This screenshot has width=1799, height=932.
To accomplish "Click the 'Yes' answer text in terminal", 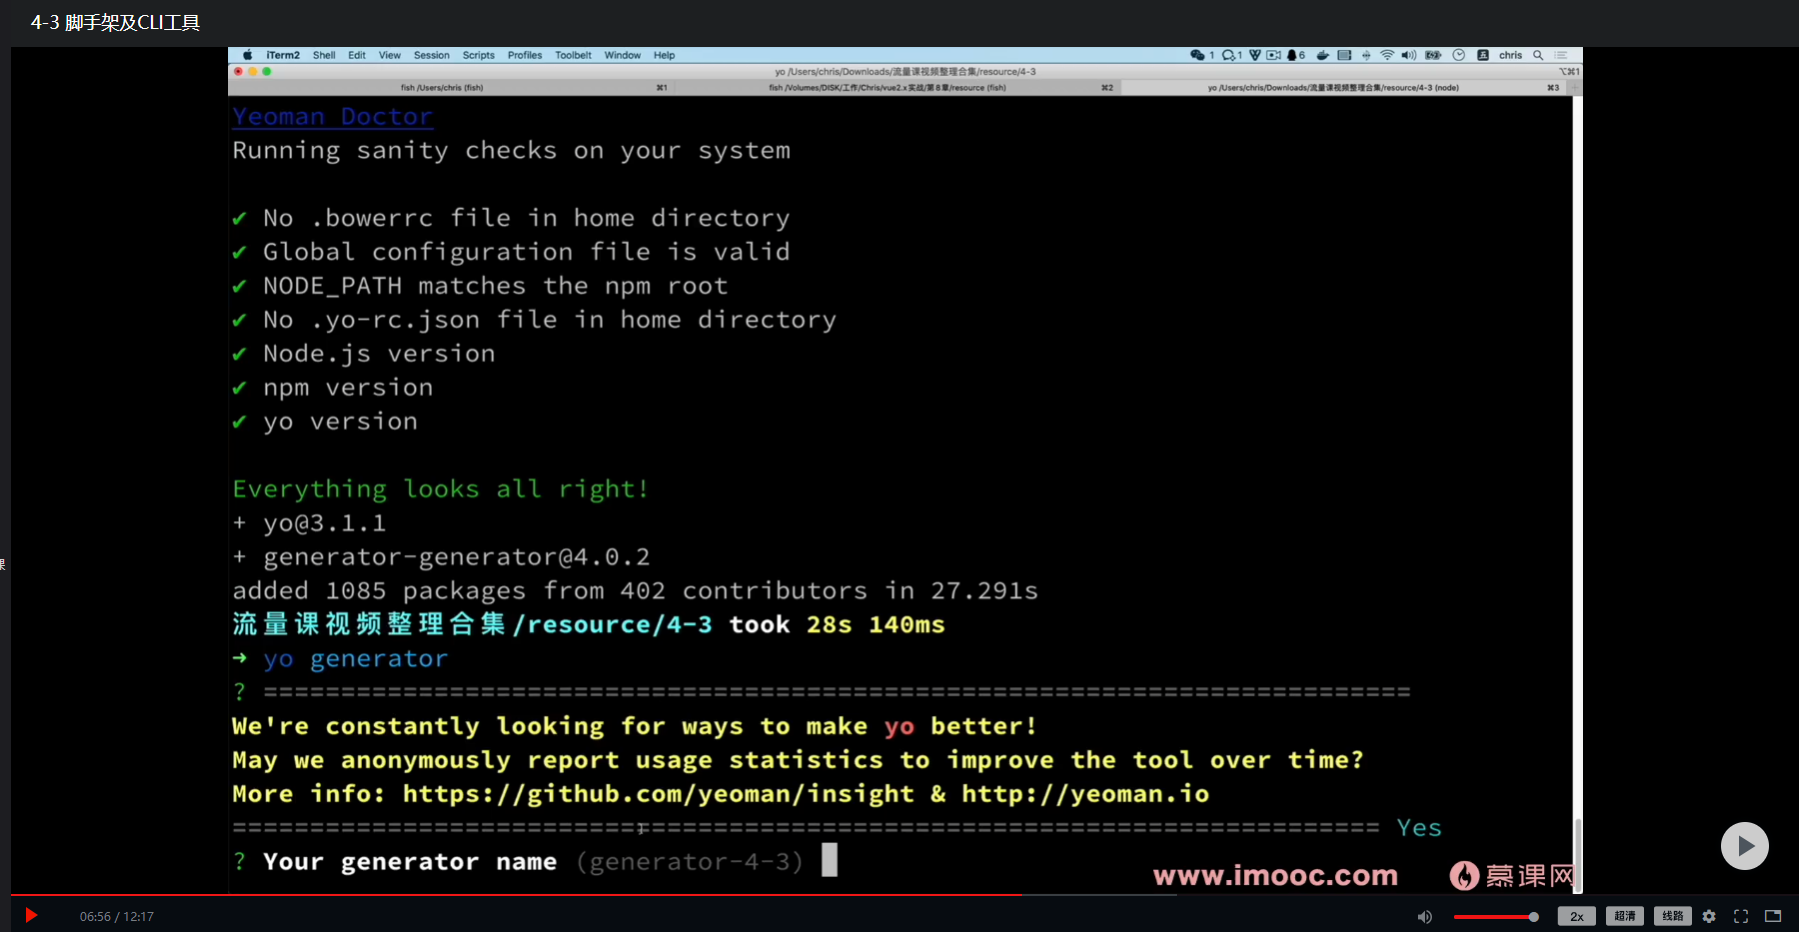I will pos(1418,827).
